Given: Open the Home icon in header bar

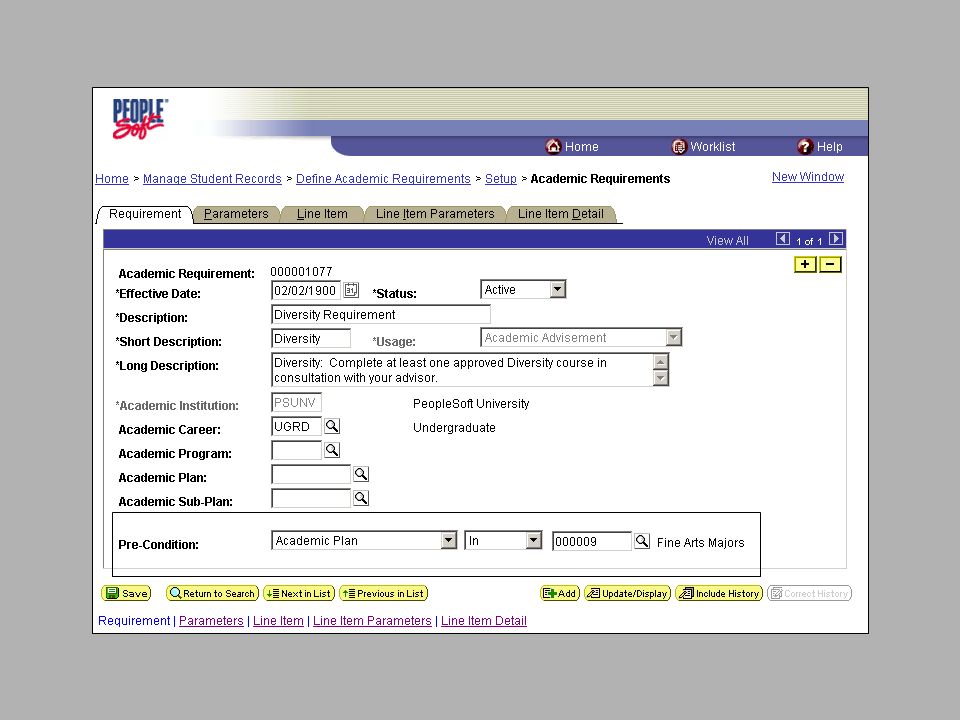Looking at the screenshot, I should (553, 146).
